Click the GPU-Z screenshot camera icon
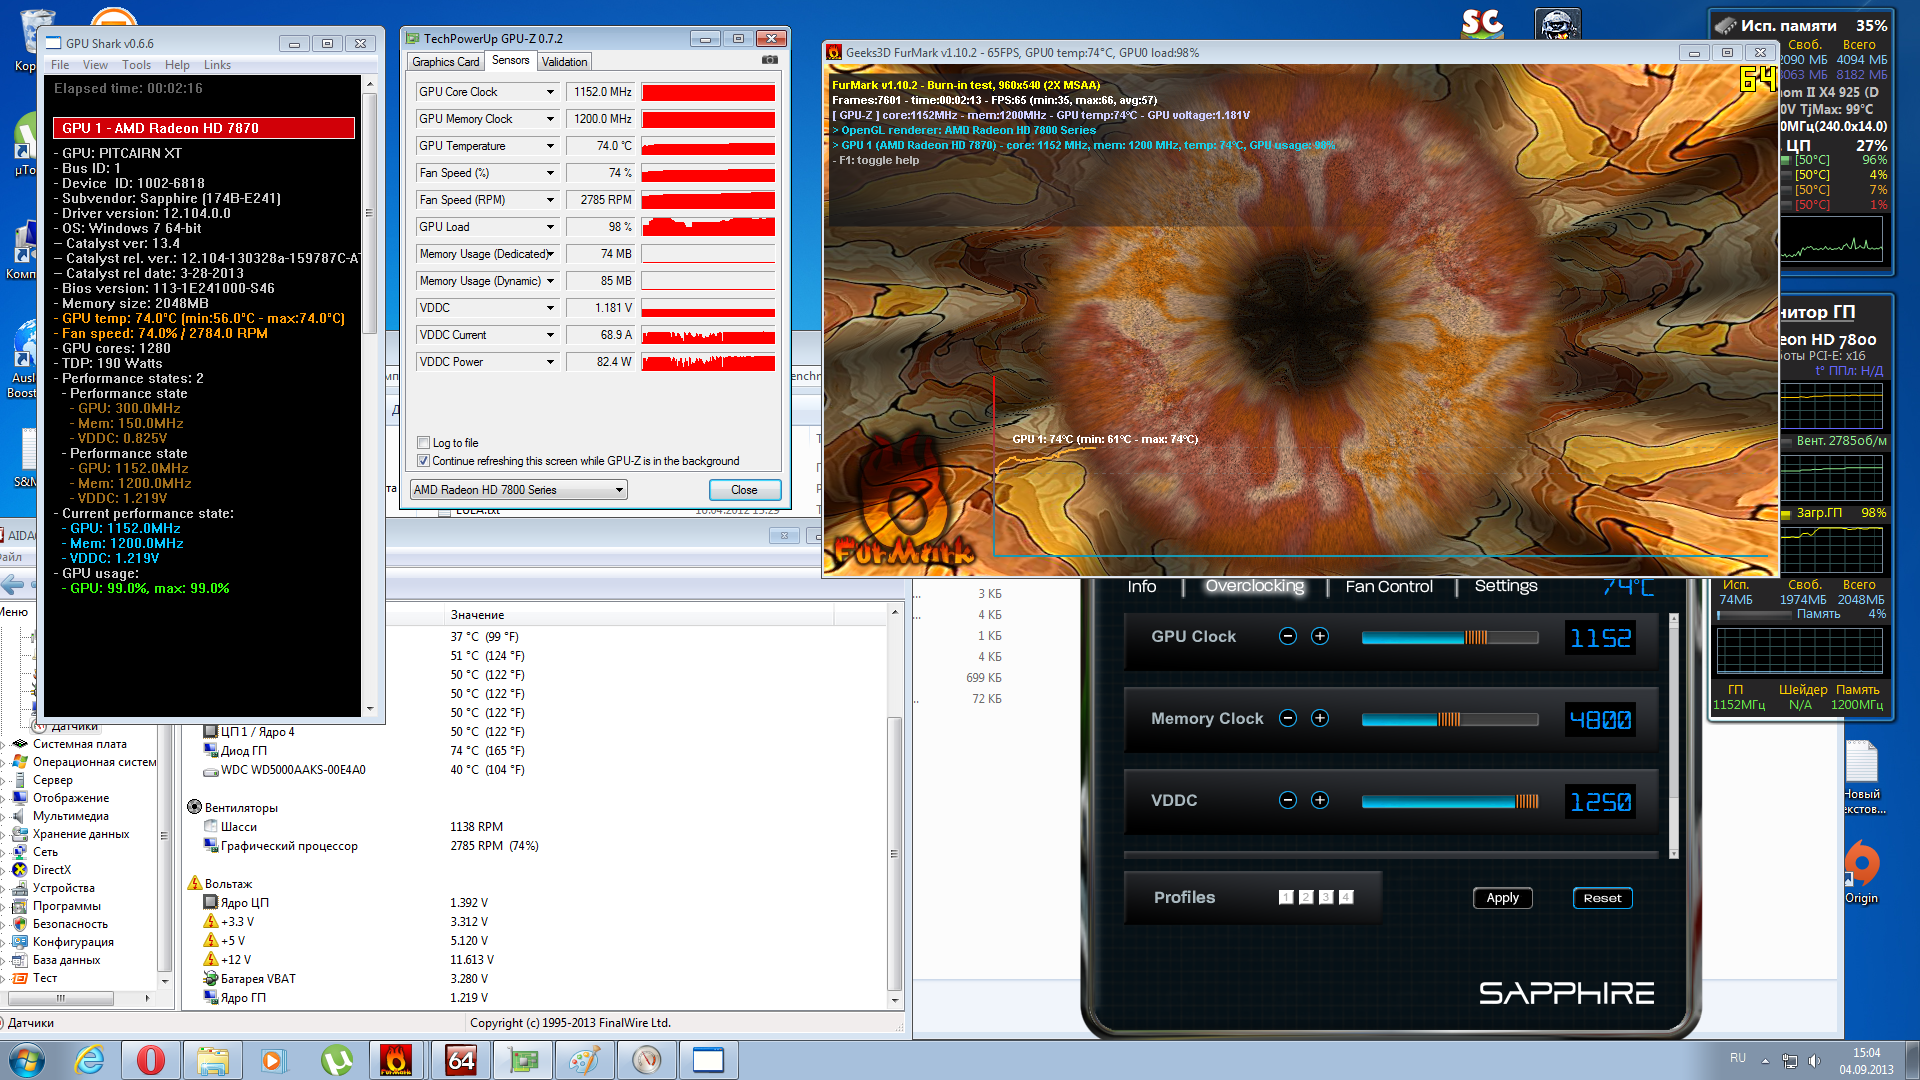1920x1080 pixels. pyautogui.click(x=769, y=60)
